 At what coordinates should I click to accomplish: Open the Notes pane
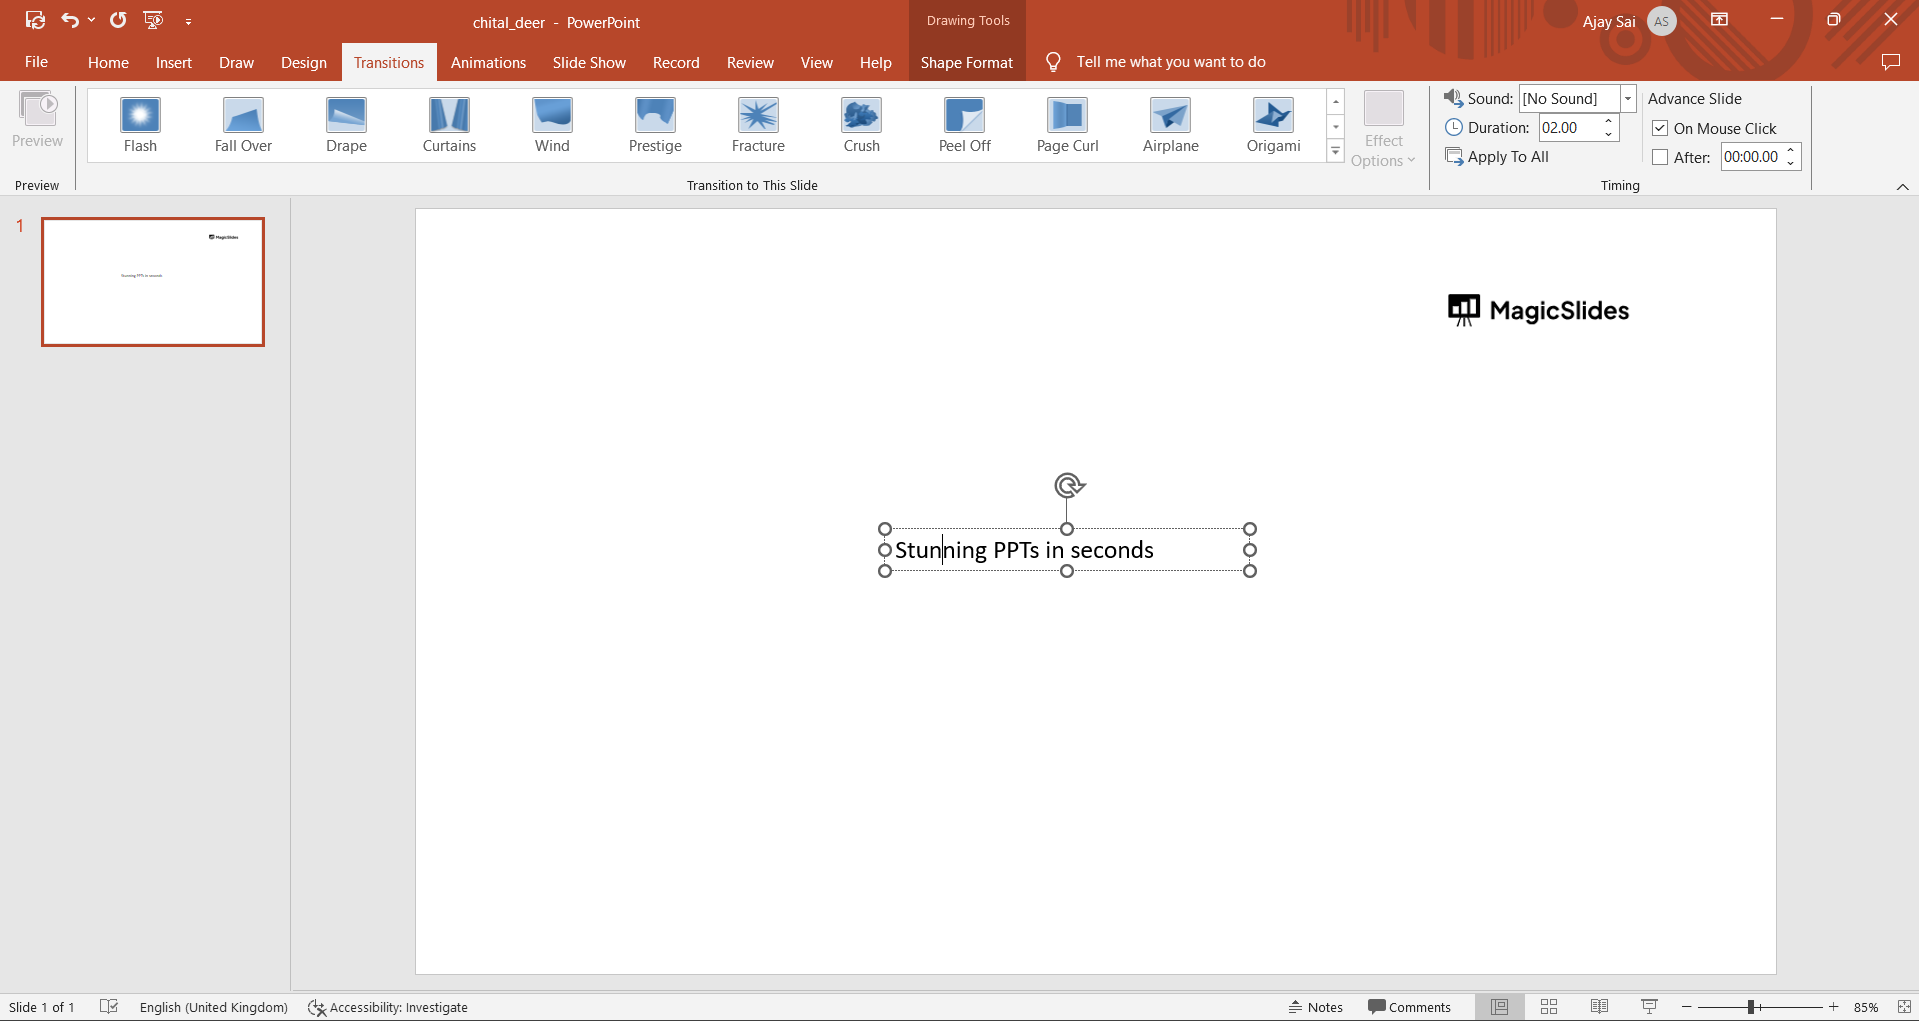(1315, 1007)
